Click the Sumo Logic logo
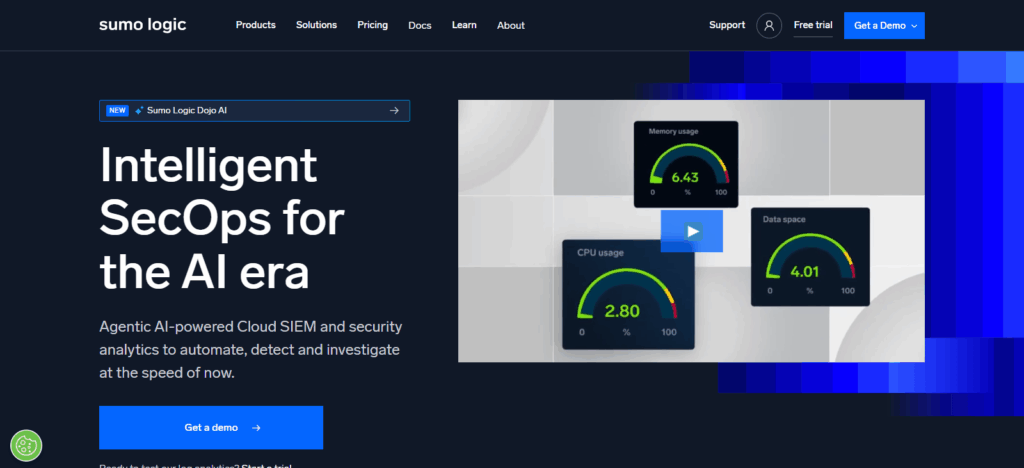Image resolution: width=1024 pixels, height=468 pixels. [x=142, y=25]
